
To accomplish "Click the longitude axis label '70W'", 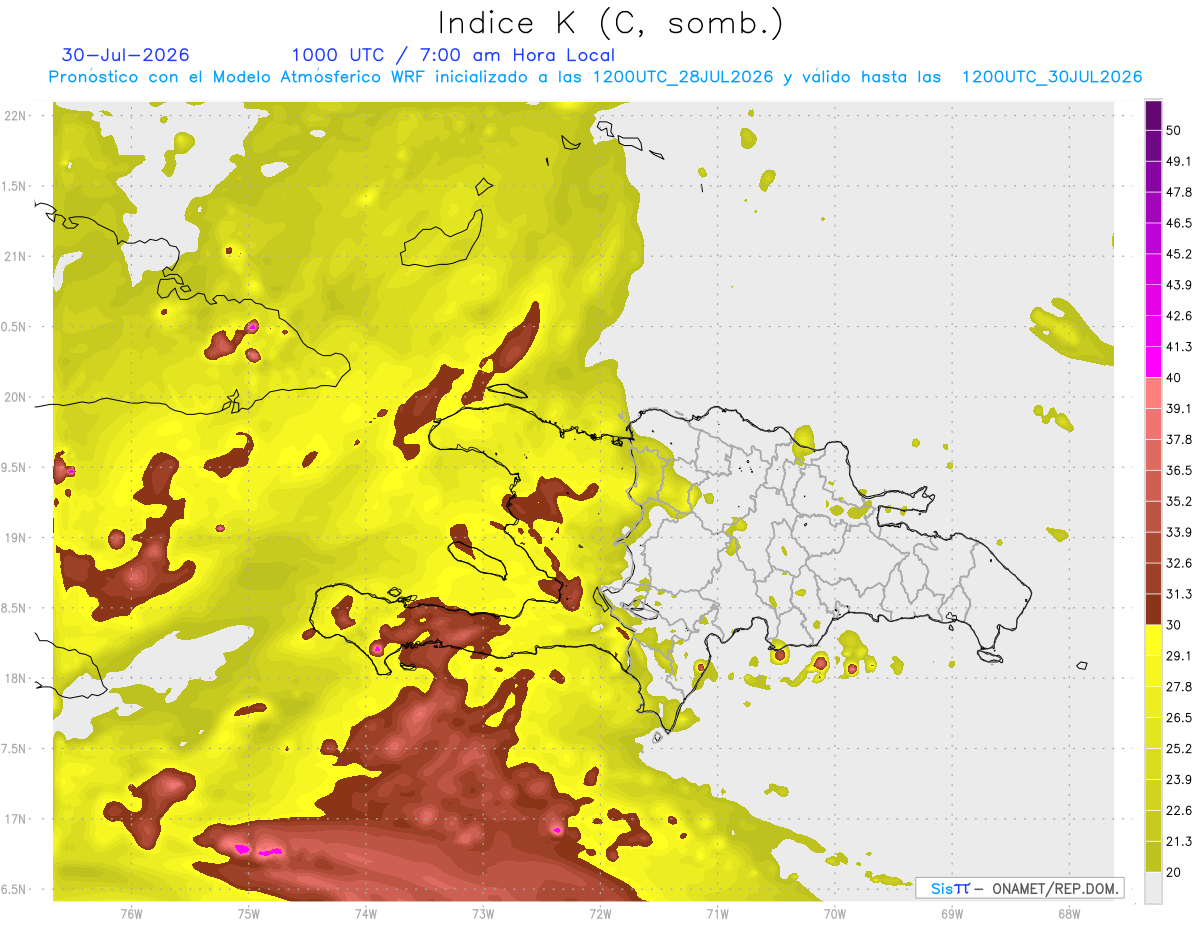I will tap(834, 914).
